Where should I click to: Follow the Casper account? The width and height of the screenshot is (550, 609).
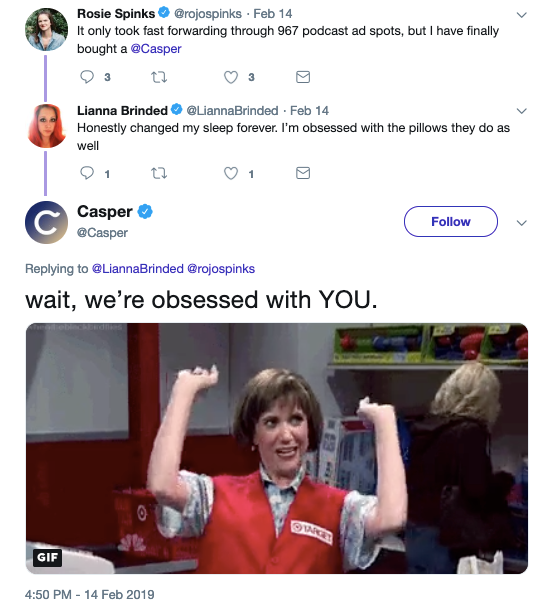point(451,221)
